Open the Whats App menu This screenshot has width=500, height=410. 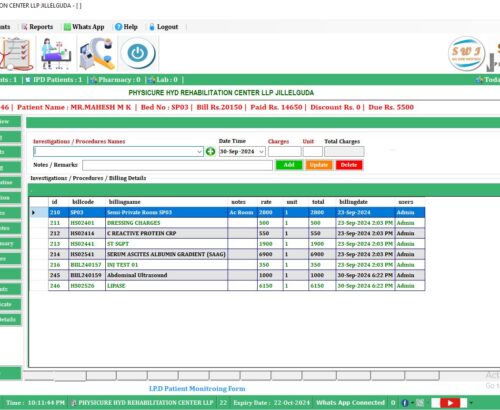click(x=84, y=27)
